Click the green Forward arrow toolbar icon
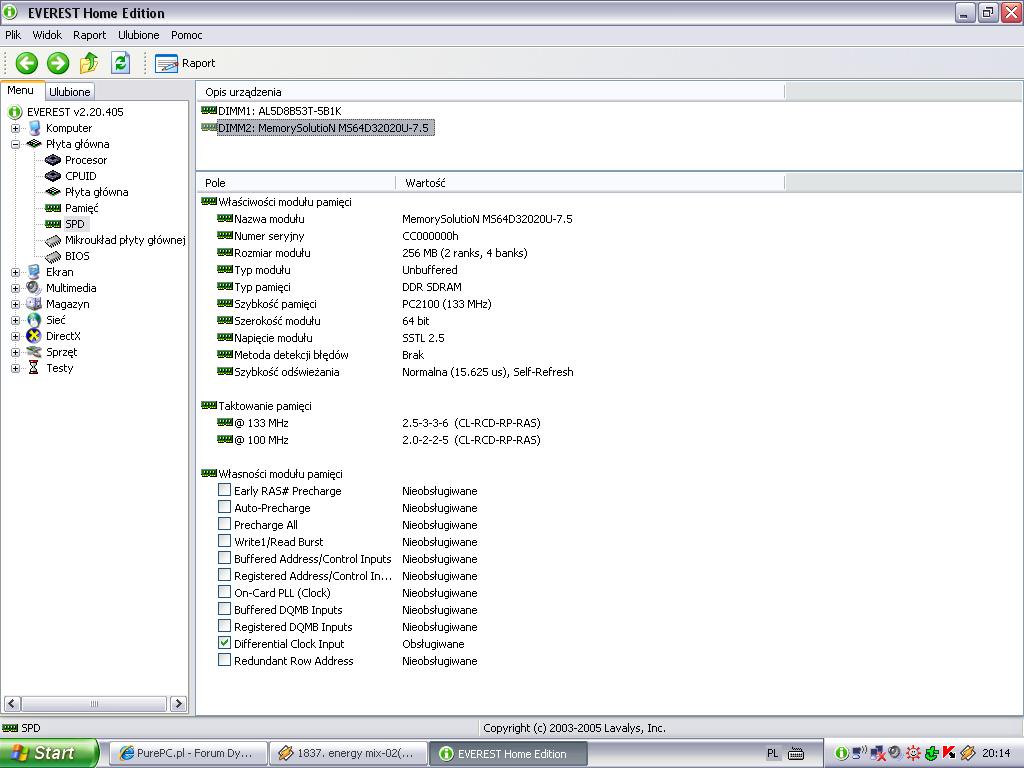The width and height of the screenshot is (1024, 768). pyautogui.click(x=58, y=63)
